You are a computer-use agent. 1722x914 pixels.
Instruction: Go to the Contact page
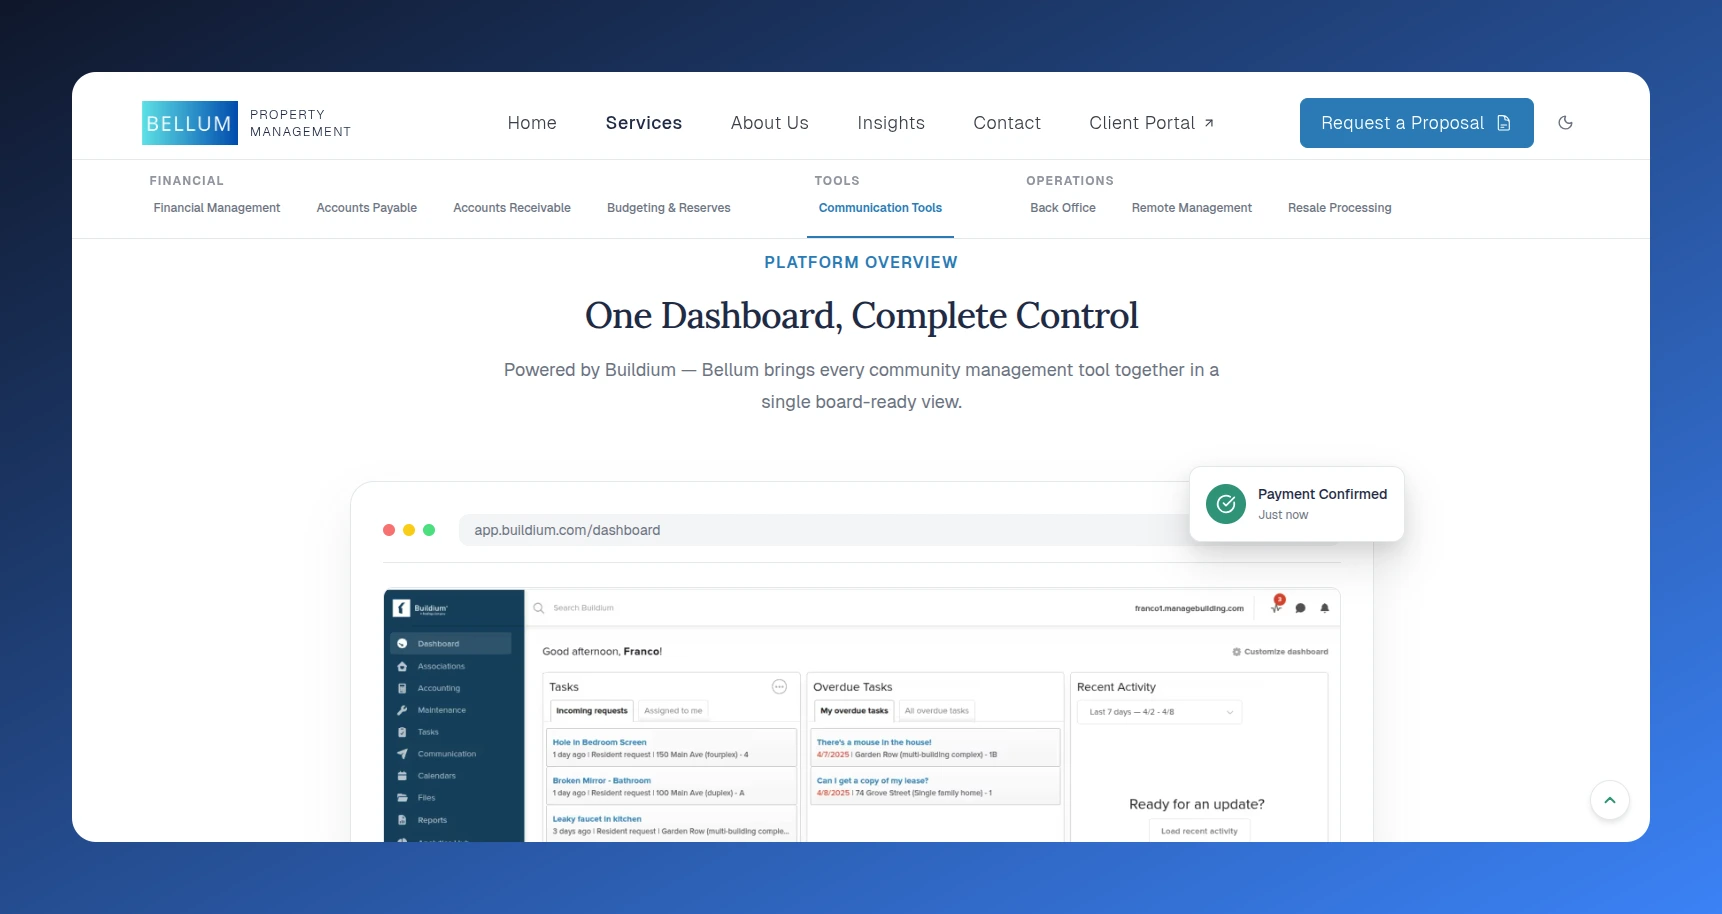1007,123
